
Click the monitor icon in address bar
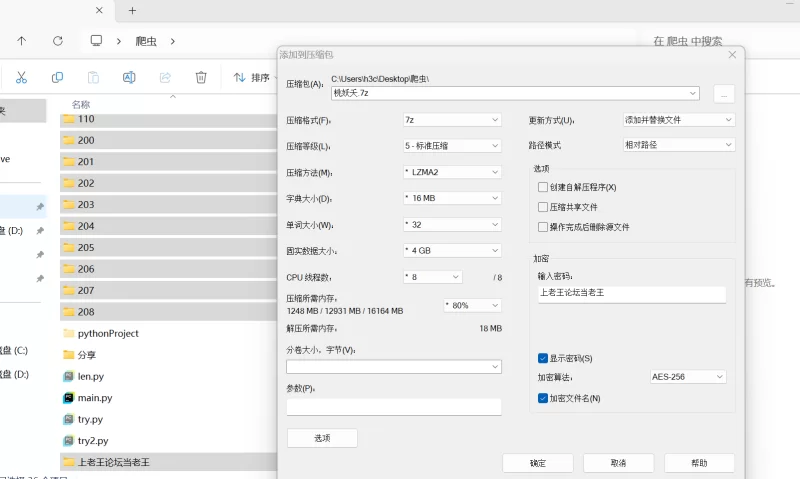pyautogui.click(x=96, y=41)
